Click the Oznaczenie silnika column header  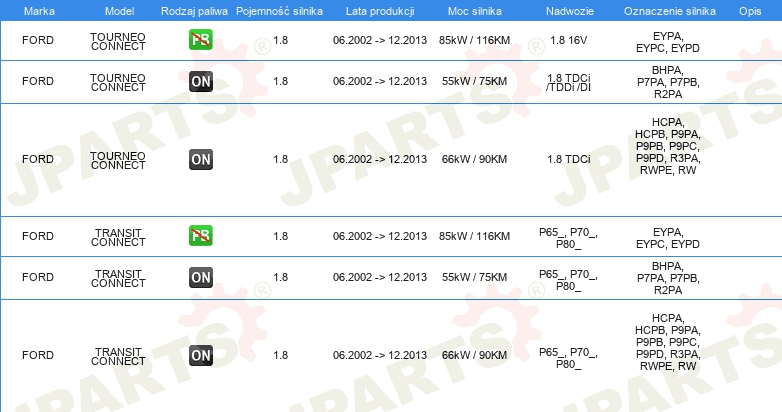[x=670, y=11]
